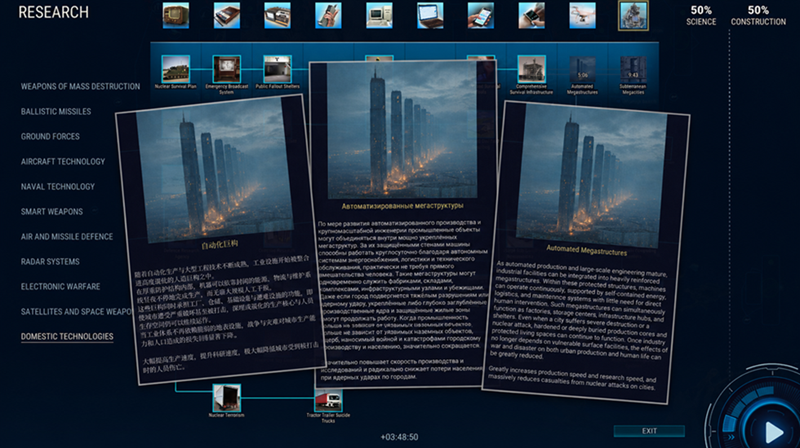Resume game with the play button
The image size is (800, 448).
point(774,432)
